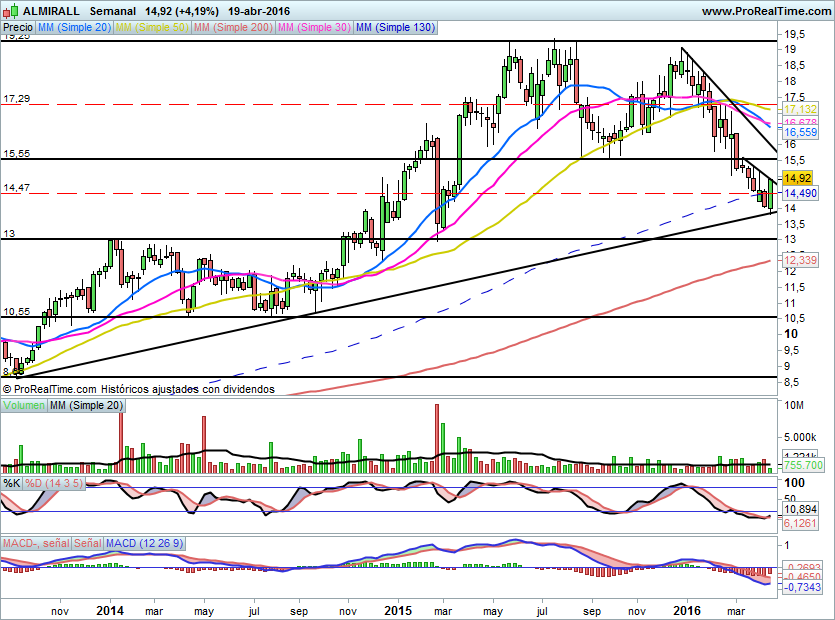Click the 2014 year label on time axis
Image resolution: width=835 pixels, height=620 pixels.
coord(110,610)
